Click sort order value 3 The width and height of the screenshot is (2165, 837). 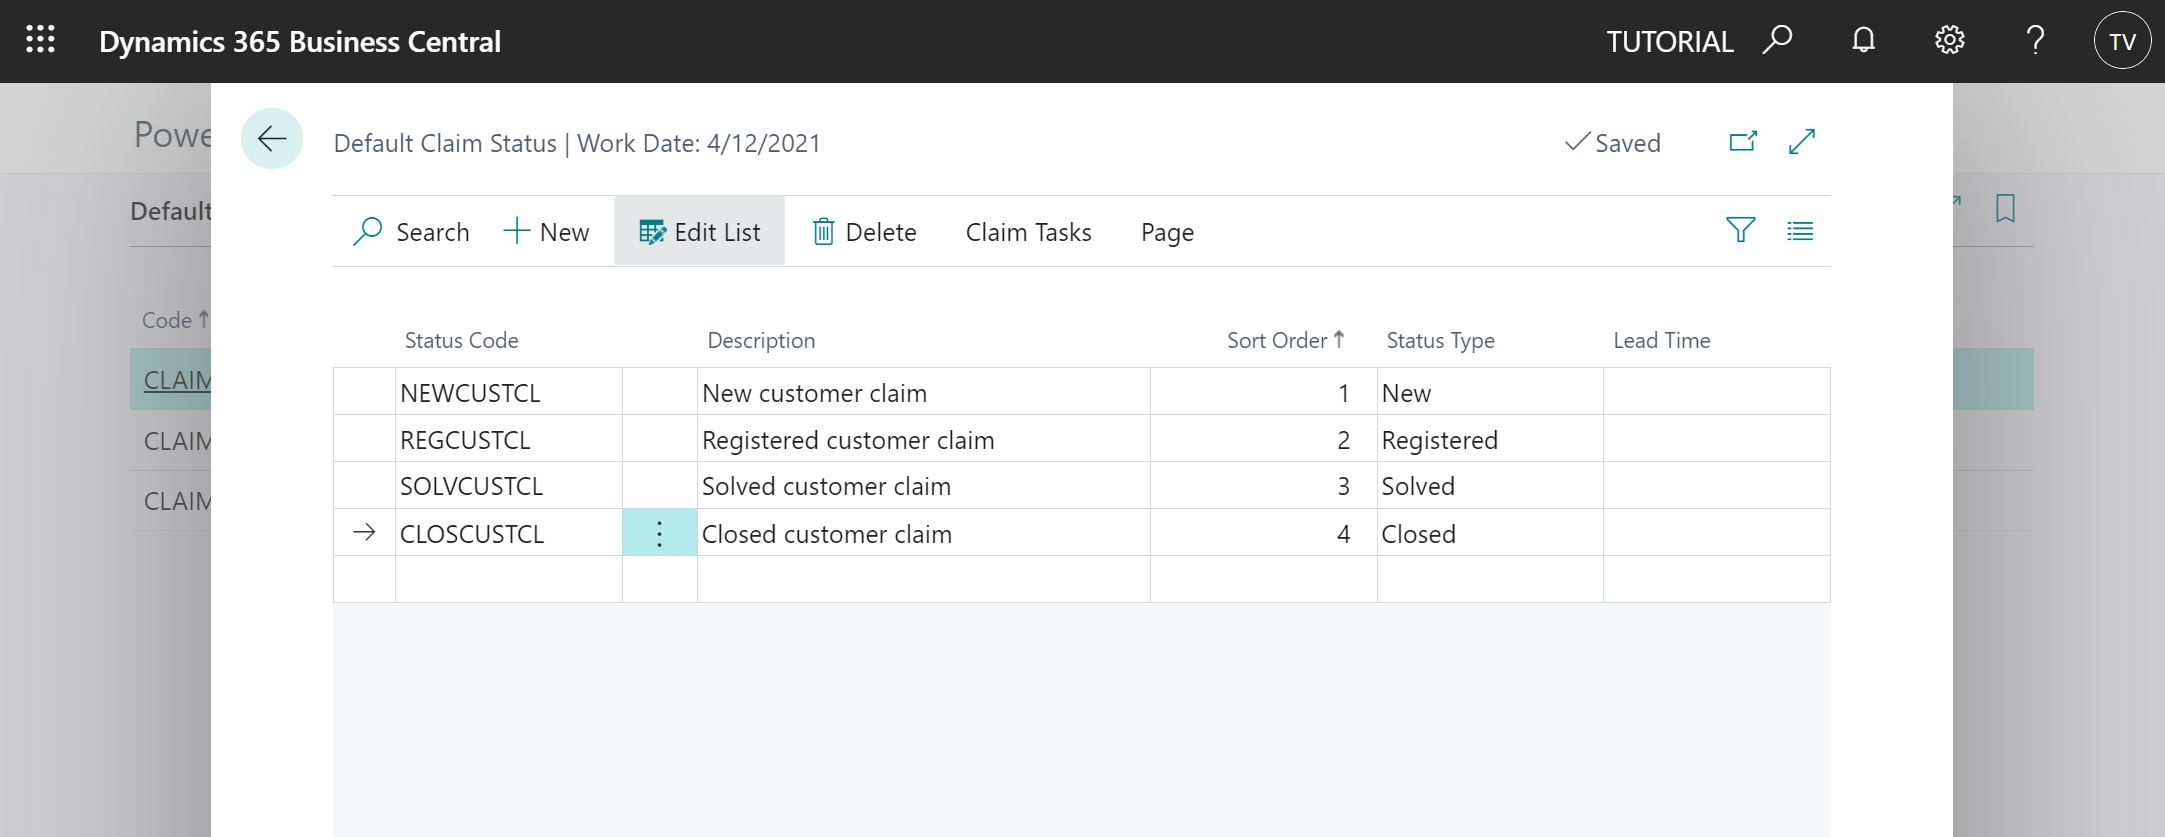[x=1264, y=486]
